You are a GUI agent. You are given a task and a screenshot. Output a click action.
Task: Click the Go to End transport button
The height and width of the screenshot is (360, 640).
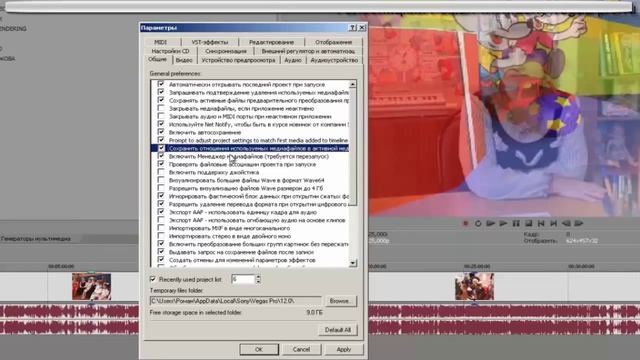click(x=554, y=223)
